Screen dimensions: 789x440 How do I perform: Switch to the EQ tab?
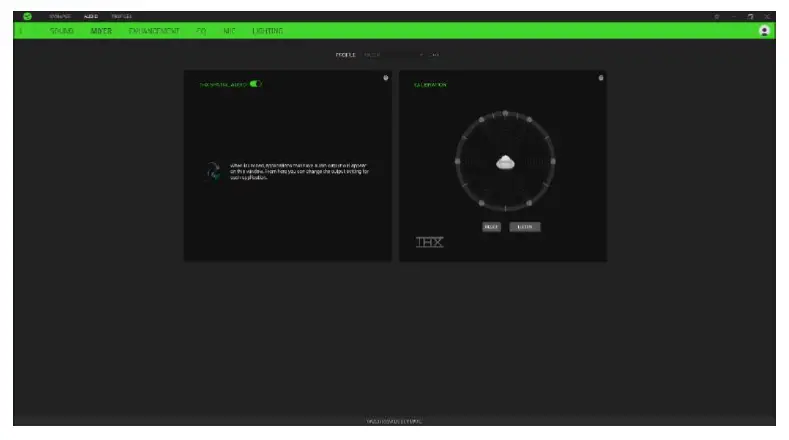click(201, 31)
